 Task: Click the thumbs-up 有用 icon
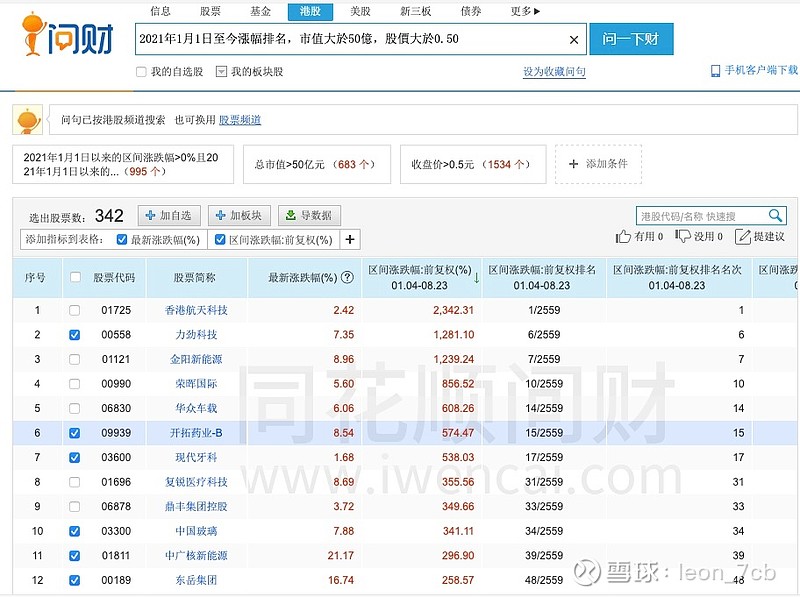[624, 237]
